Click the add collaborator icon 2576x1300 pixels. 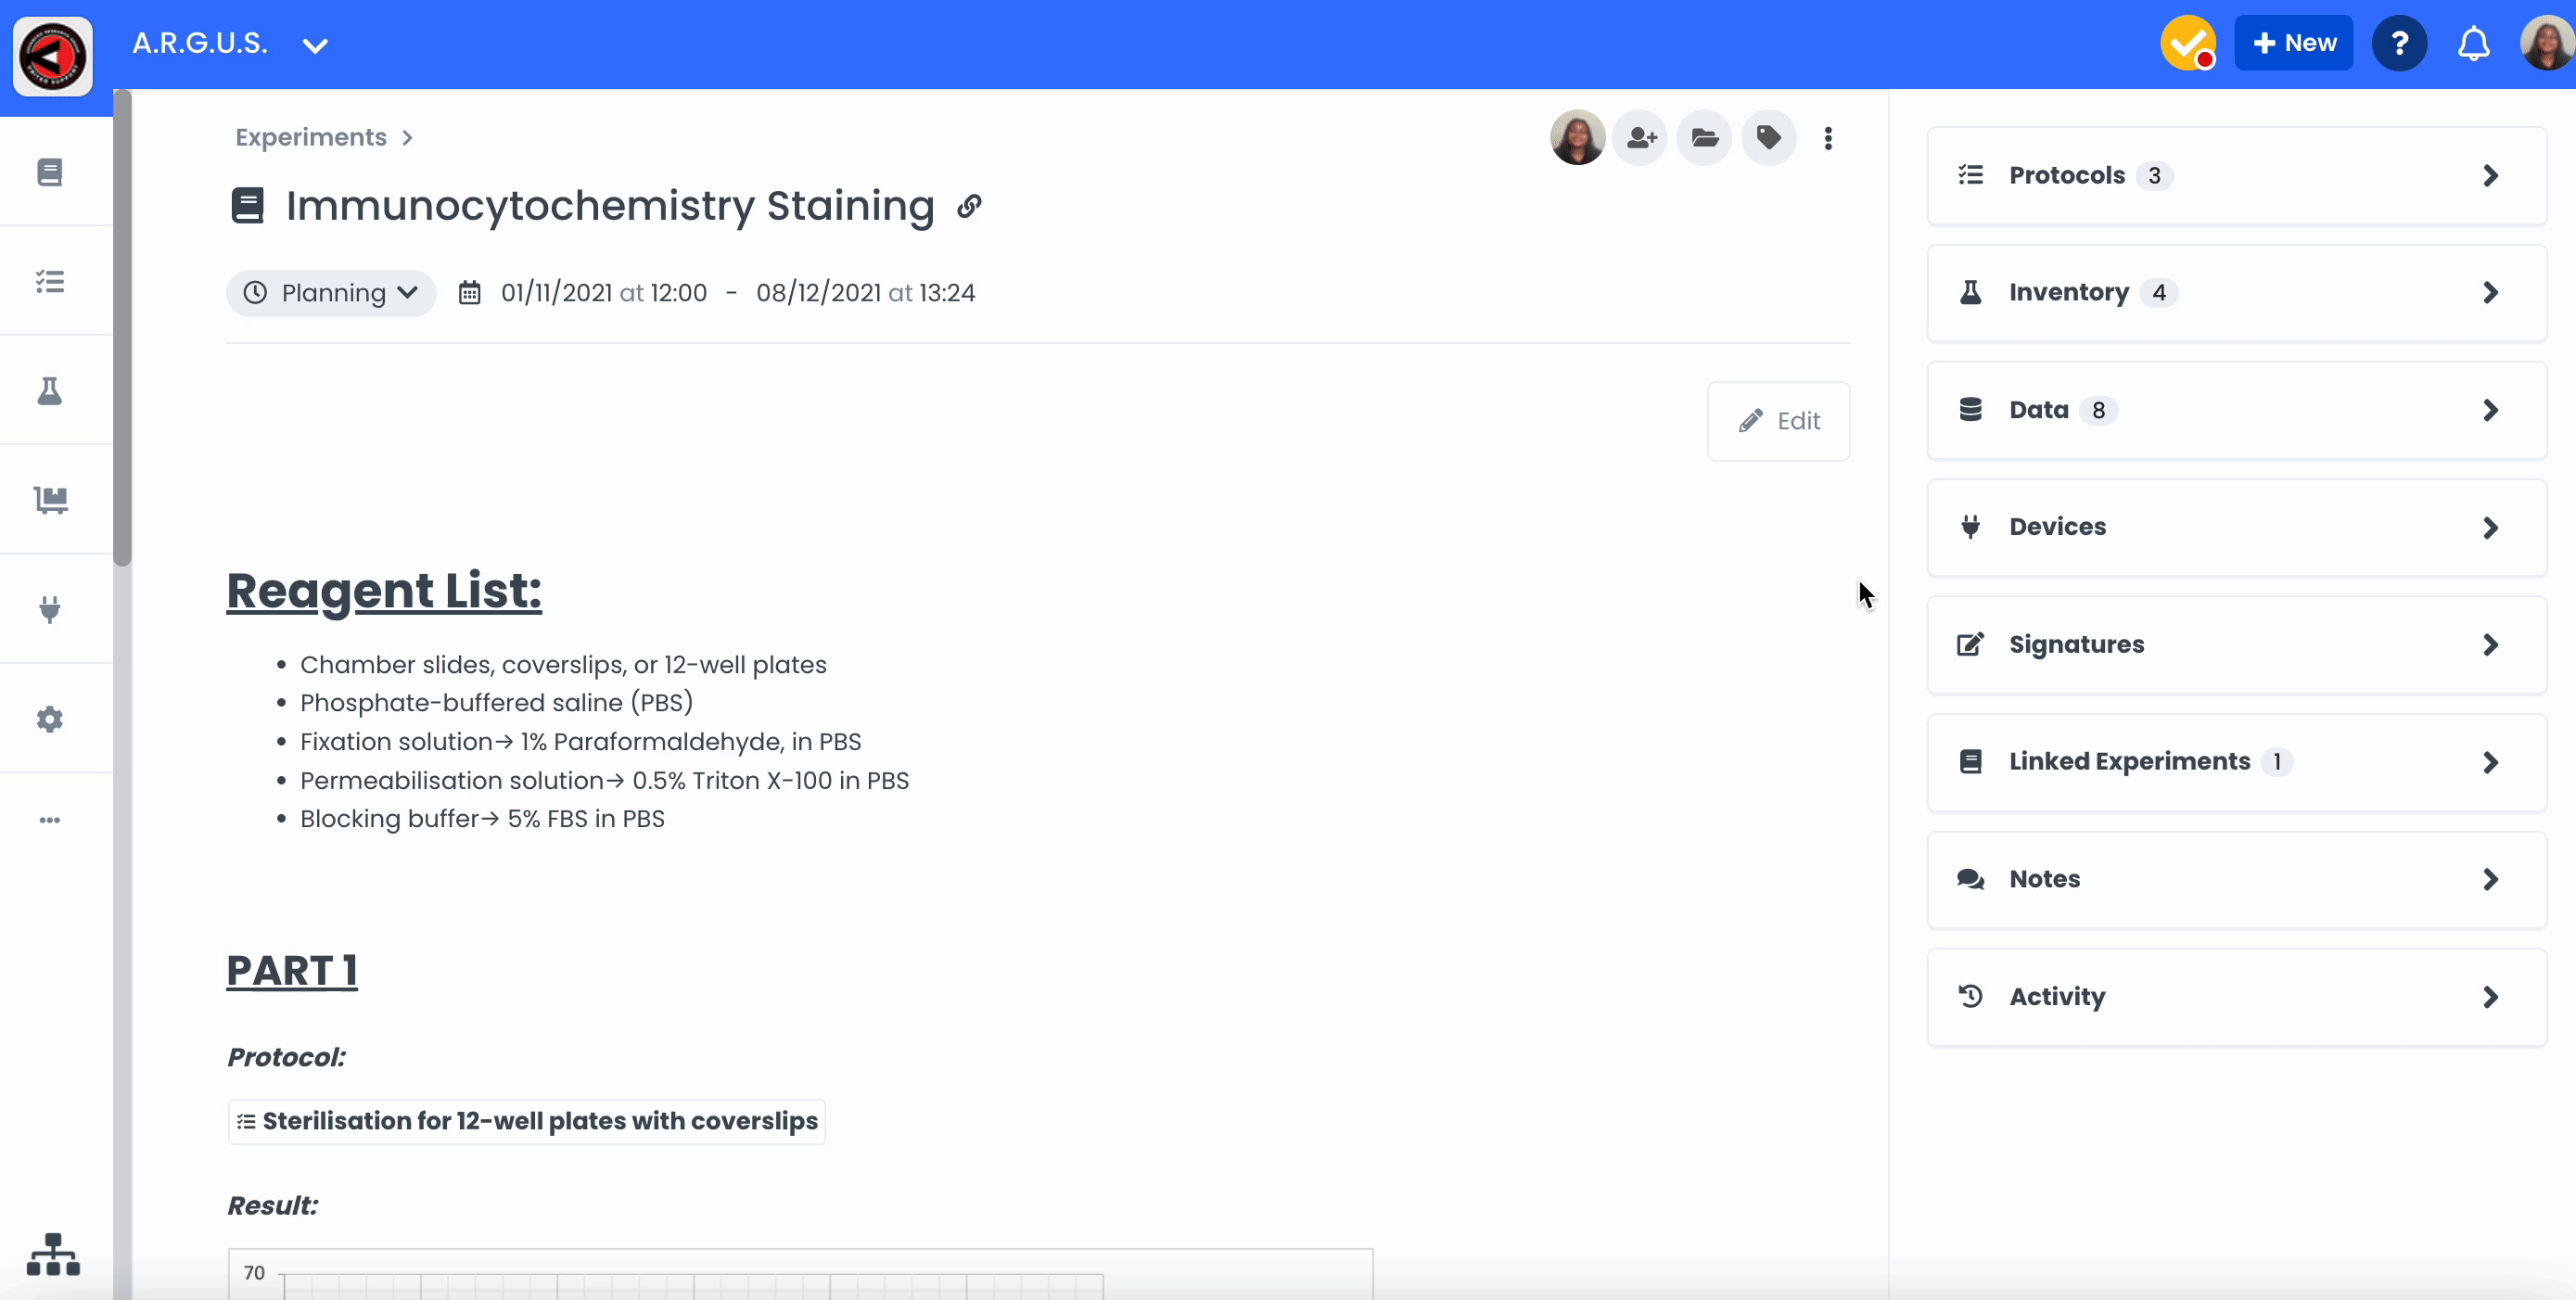[x=1640, y=138]
